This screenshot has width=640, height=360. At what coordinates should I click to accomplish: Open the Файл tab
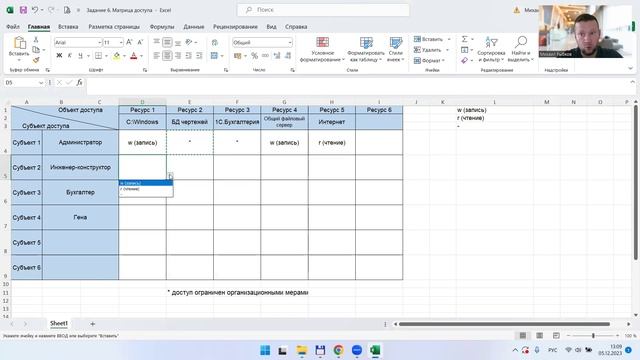[x=13, y=27]
